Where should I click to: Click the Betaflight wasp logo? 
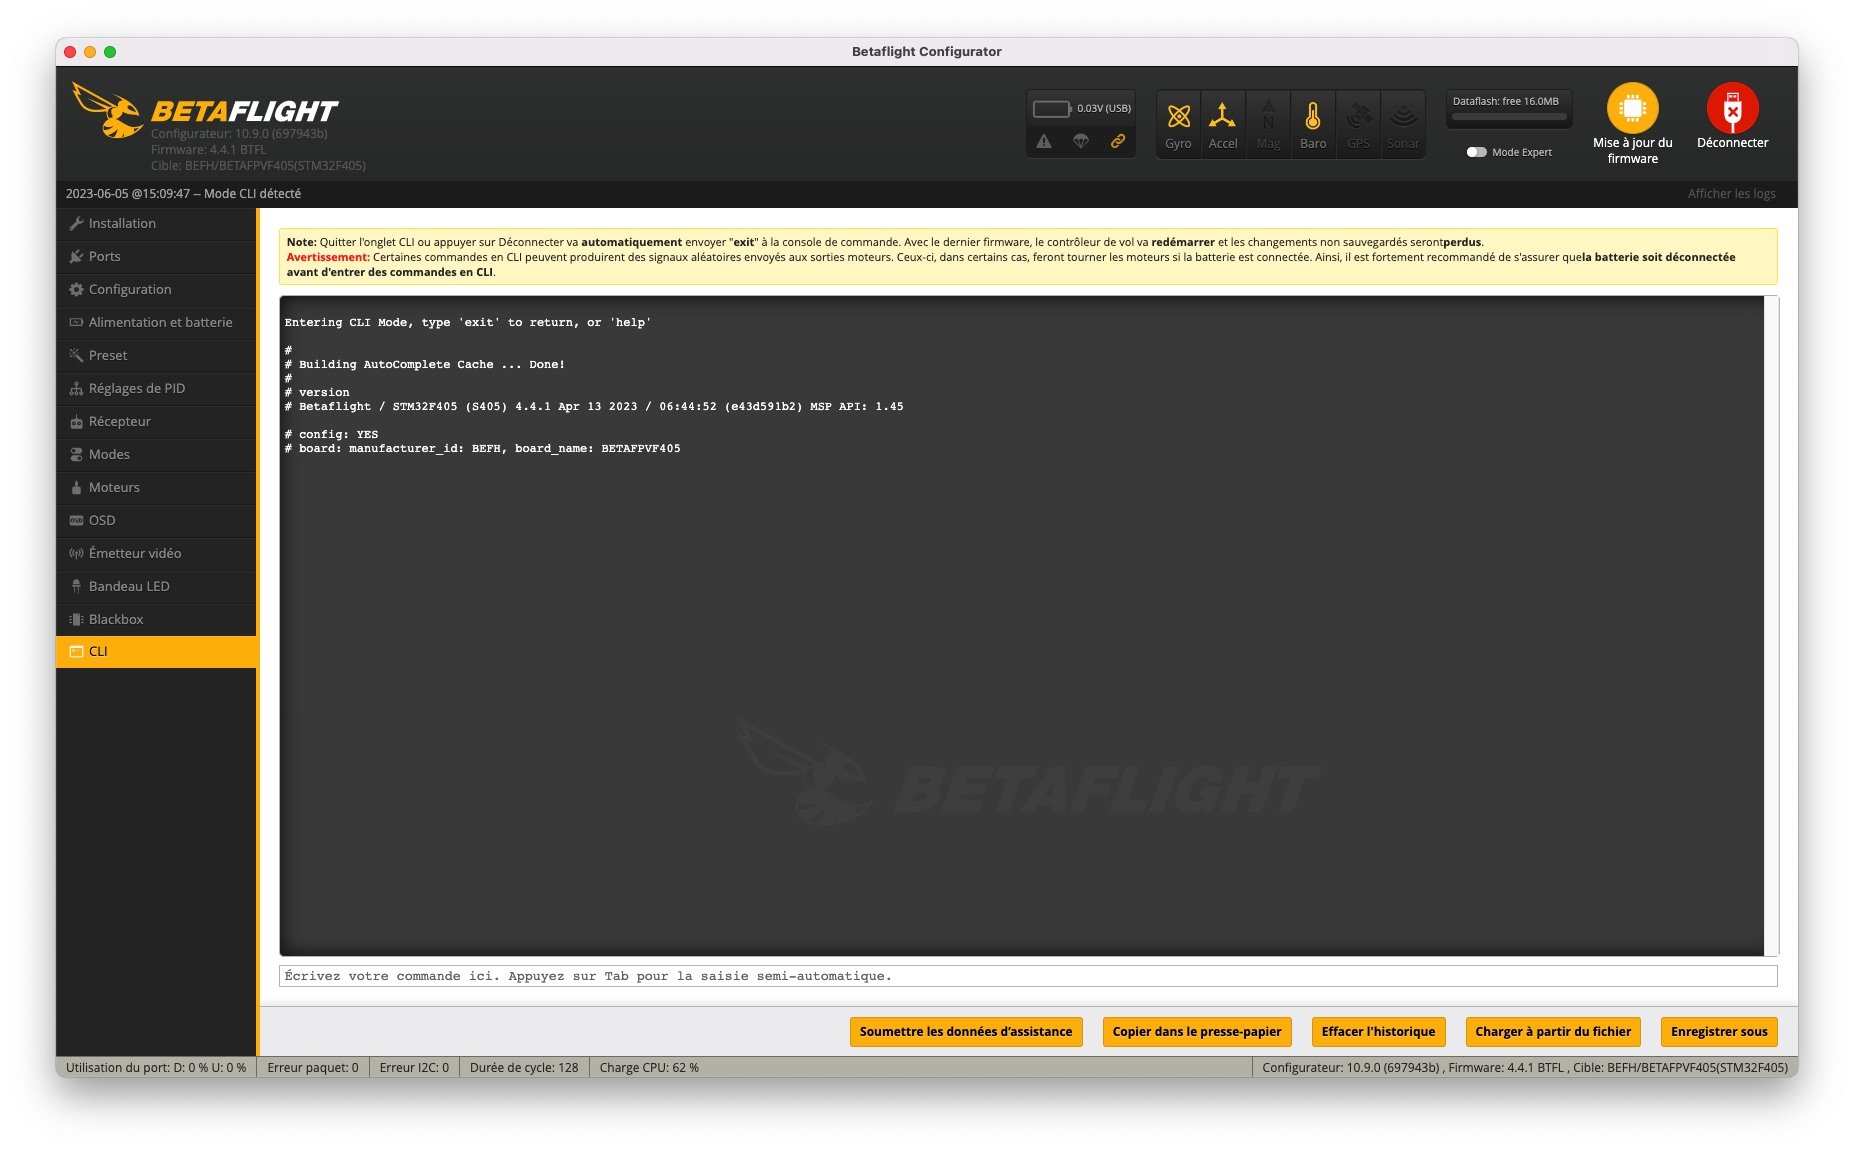tap(107, 111)
